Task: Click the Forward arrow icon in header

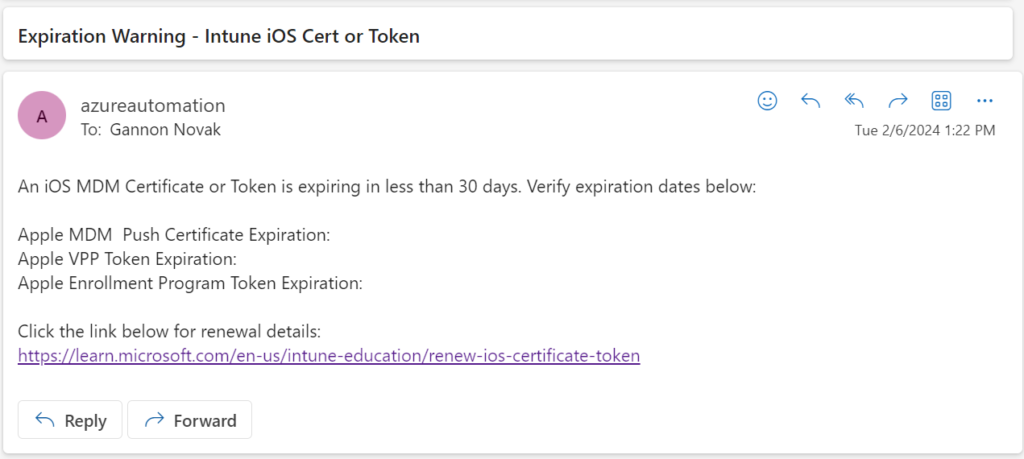Action: (898, 100)
